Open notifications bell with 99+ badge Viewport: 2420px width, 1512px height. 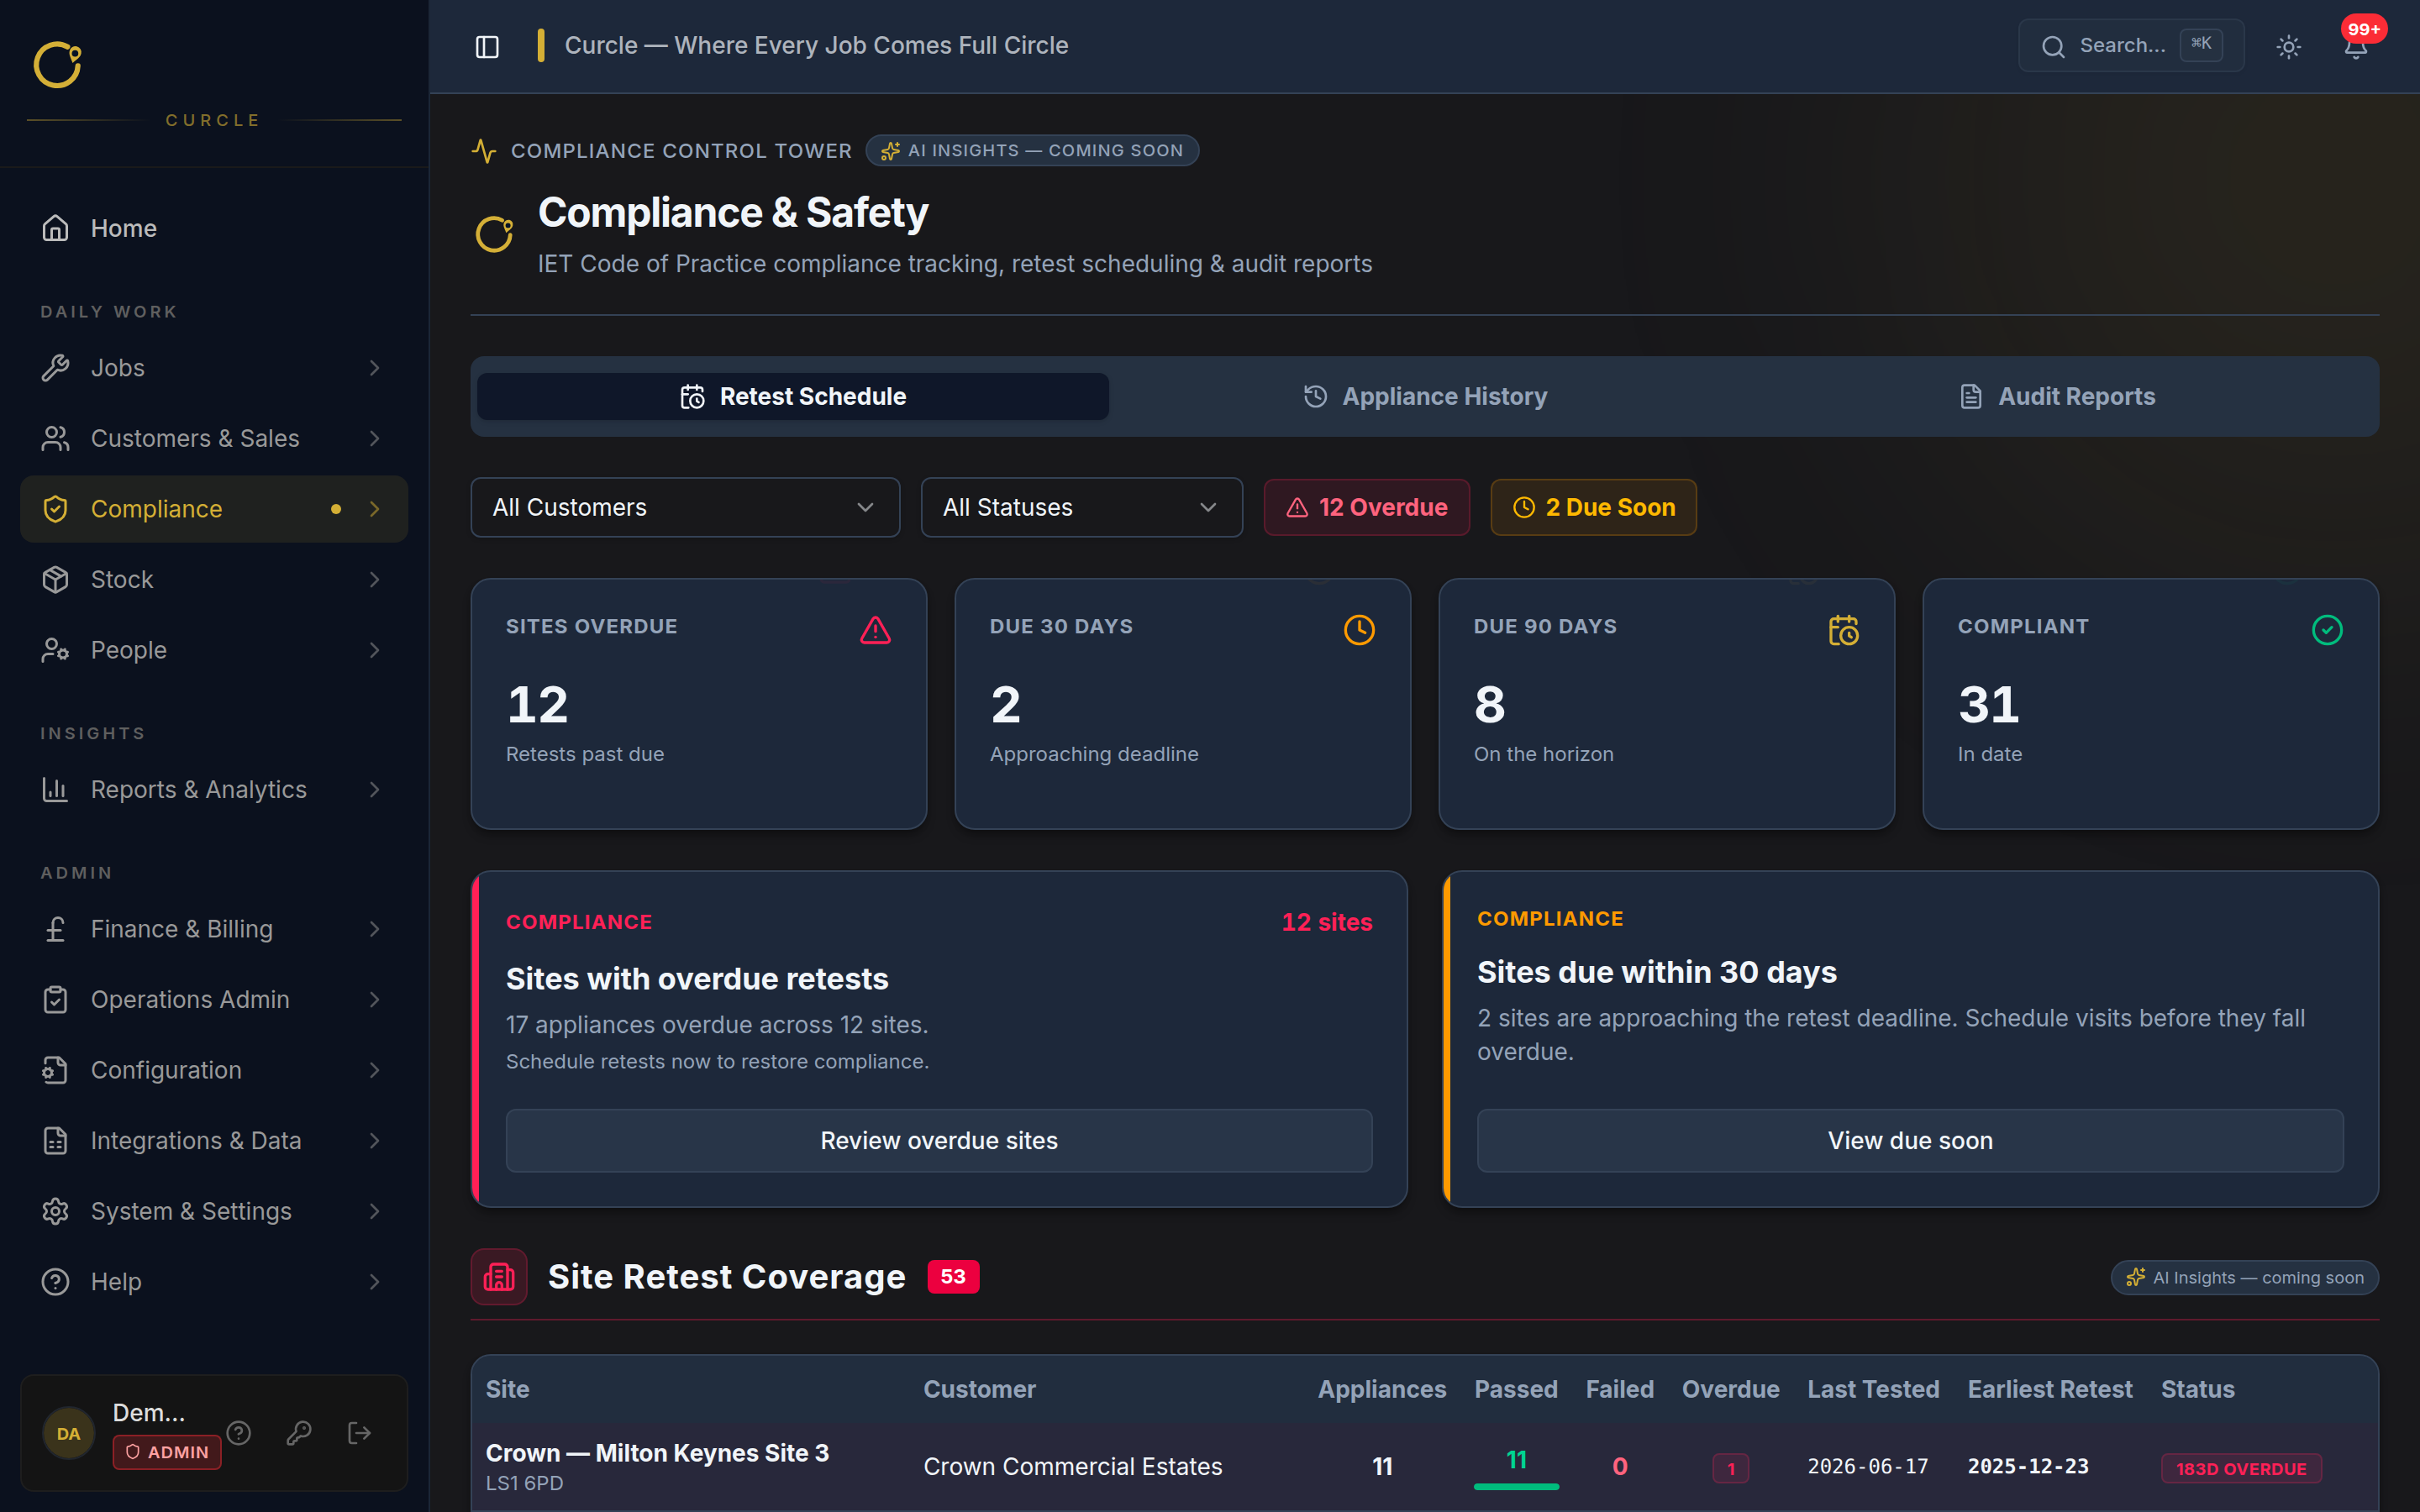[2356, 46]
